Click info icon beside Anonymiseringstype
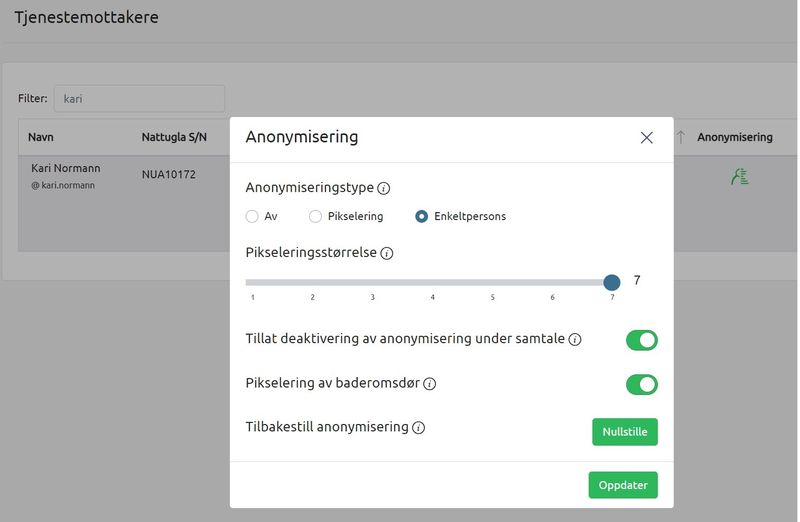 coord(384,188)
